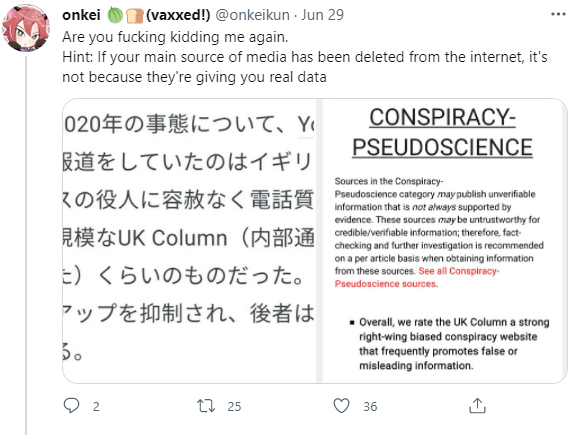Click the vertical thread line below avatar

point(26,245)
